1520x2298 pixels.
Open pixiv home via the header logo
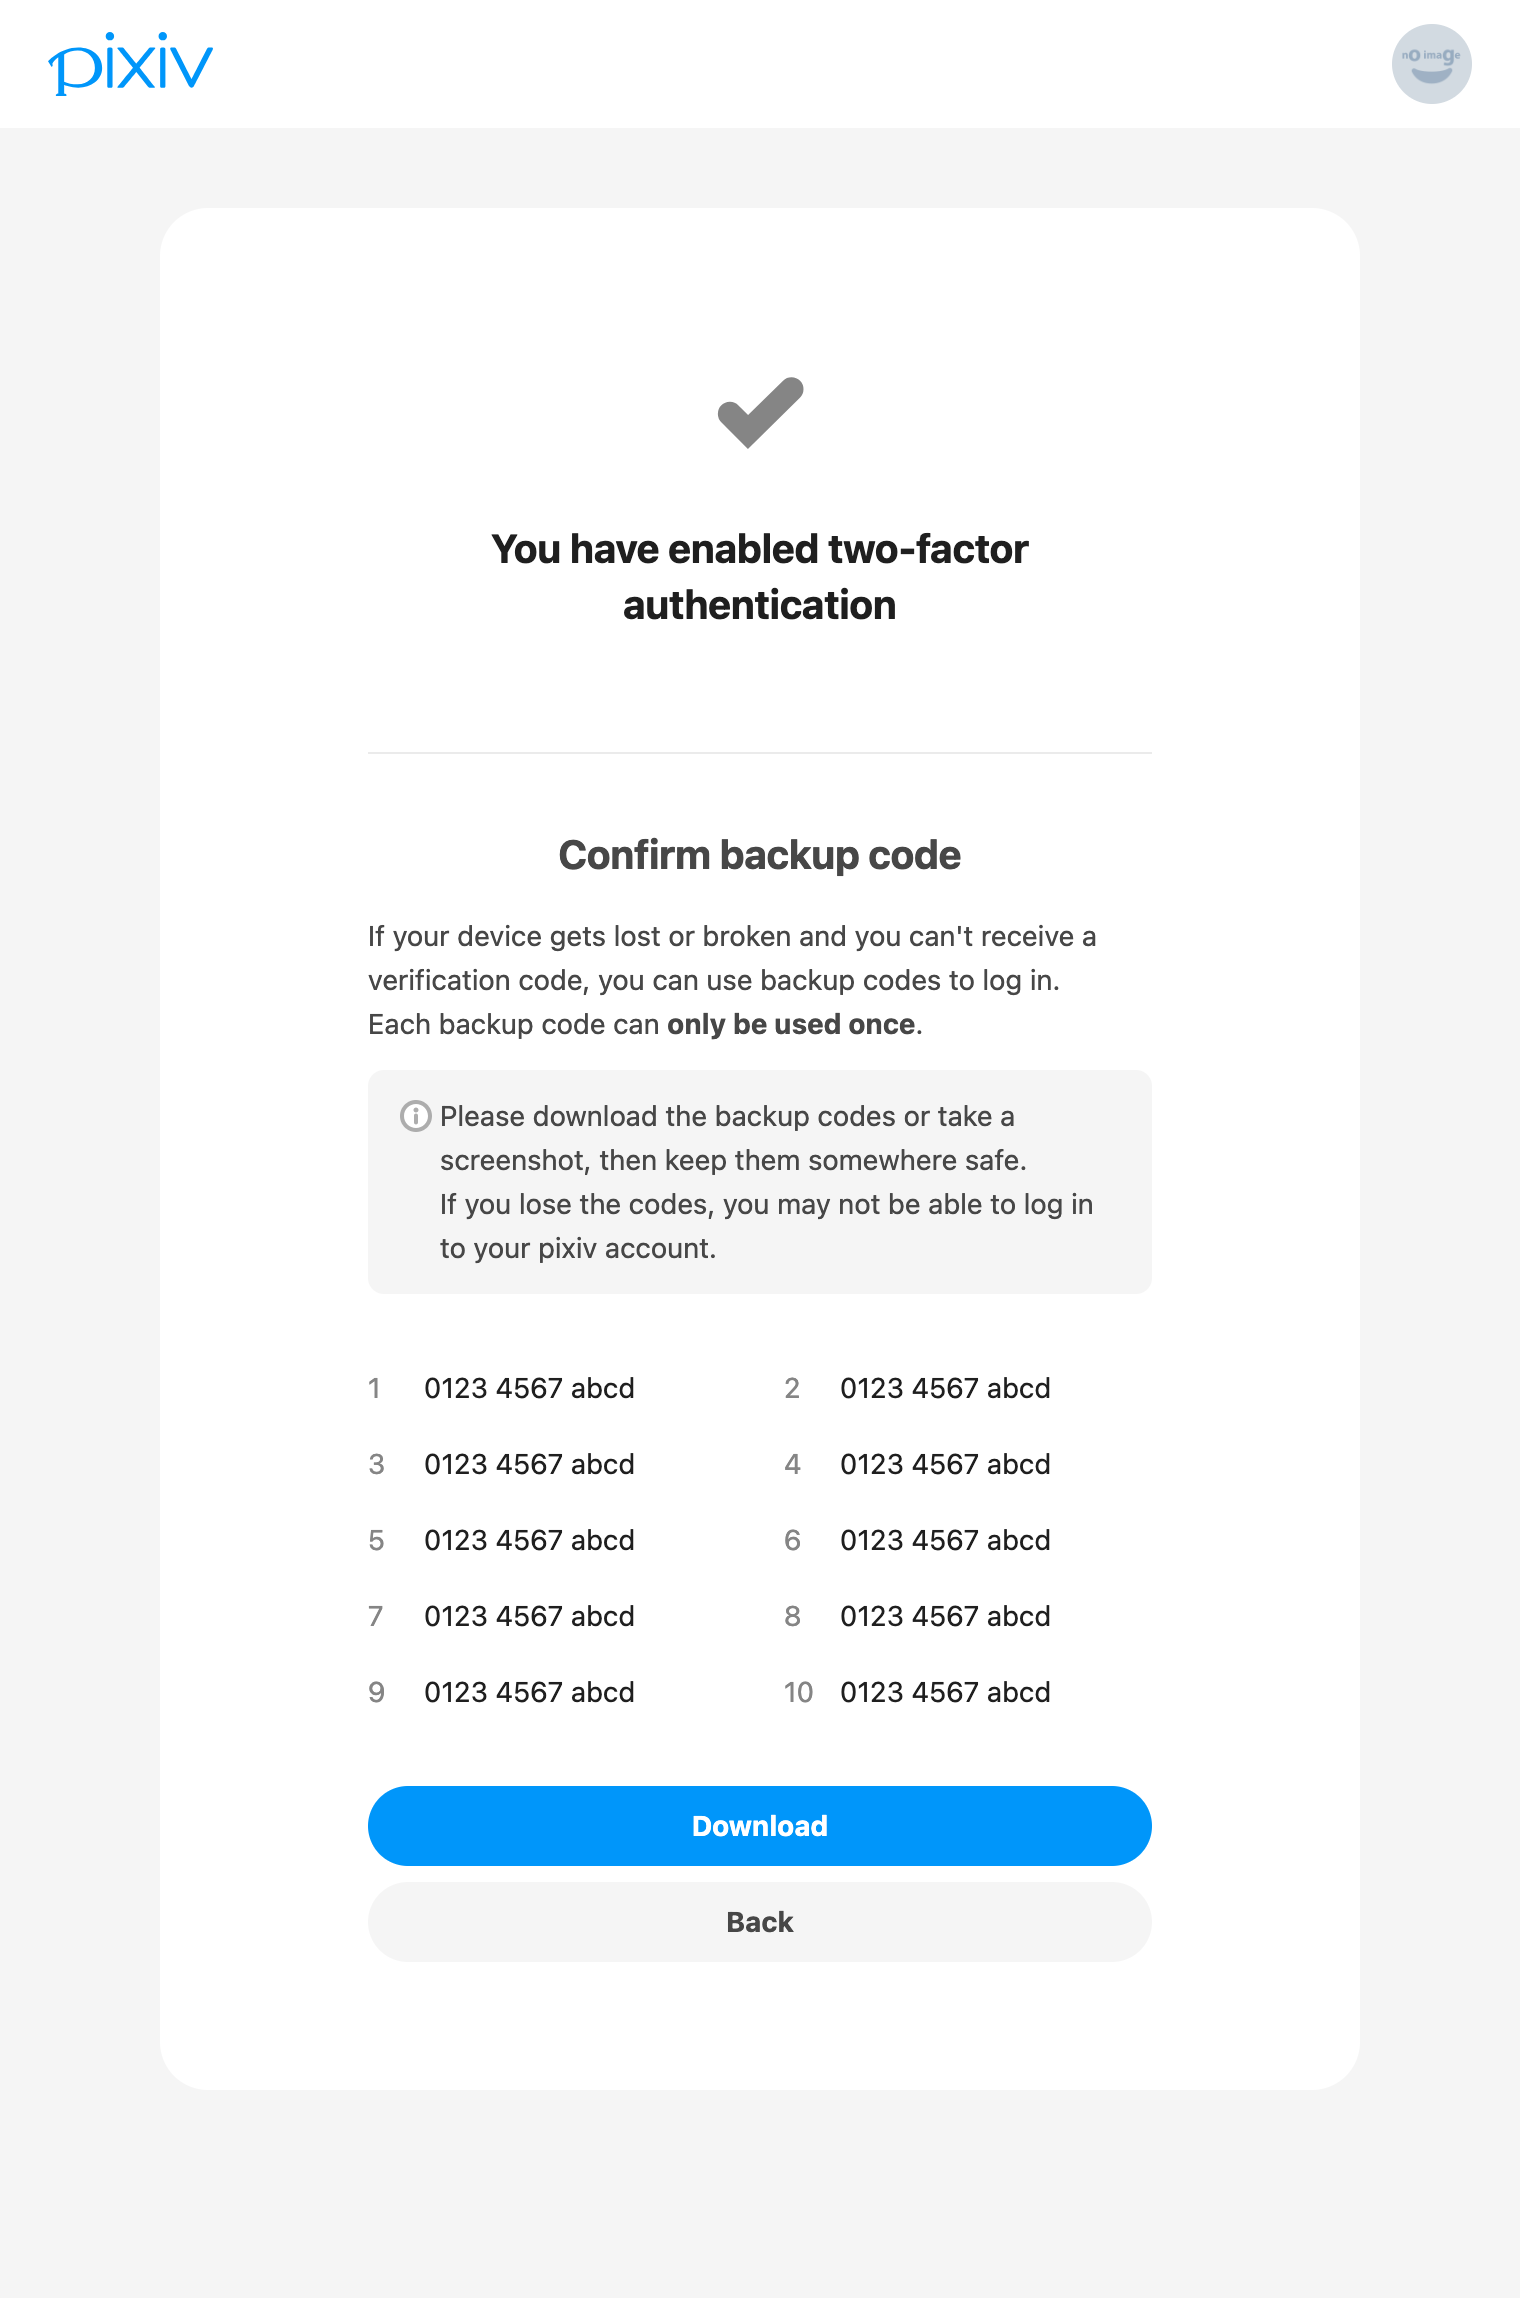[131, 63]
